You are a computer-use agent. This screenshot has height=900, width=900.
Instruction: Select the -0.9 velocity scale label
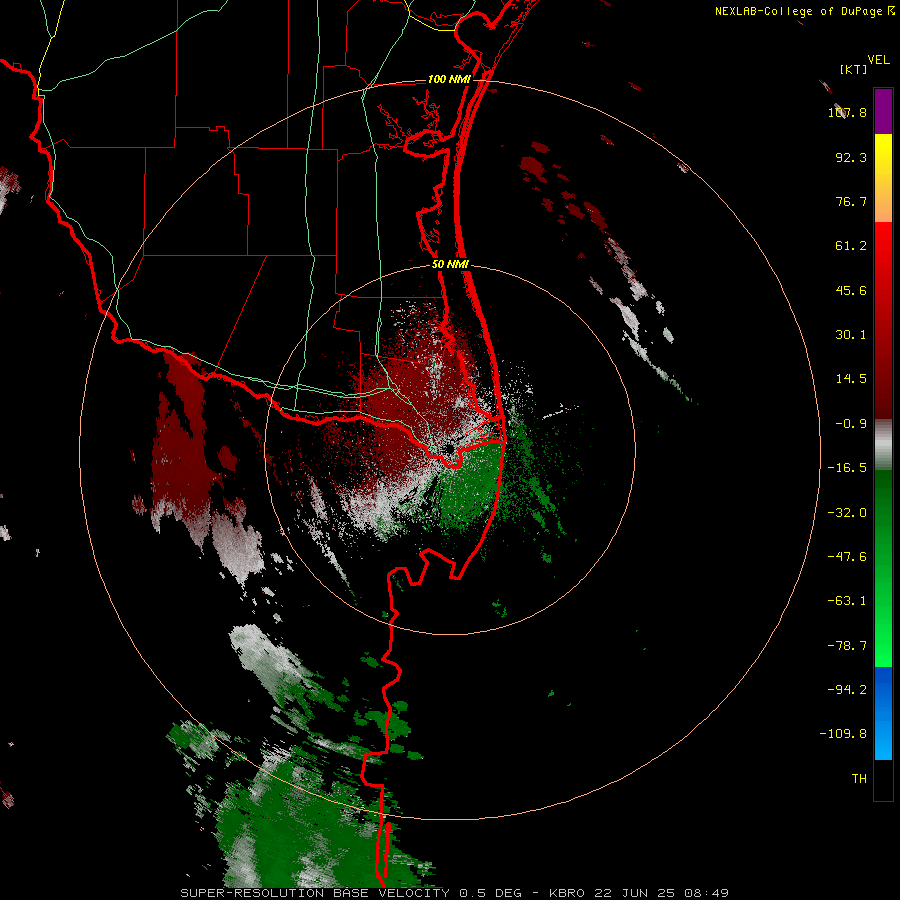(x=851, y=424)
